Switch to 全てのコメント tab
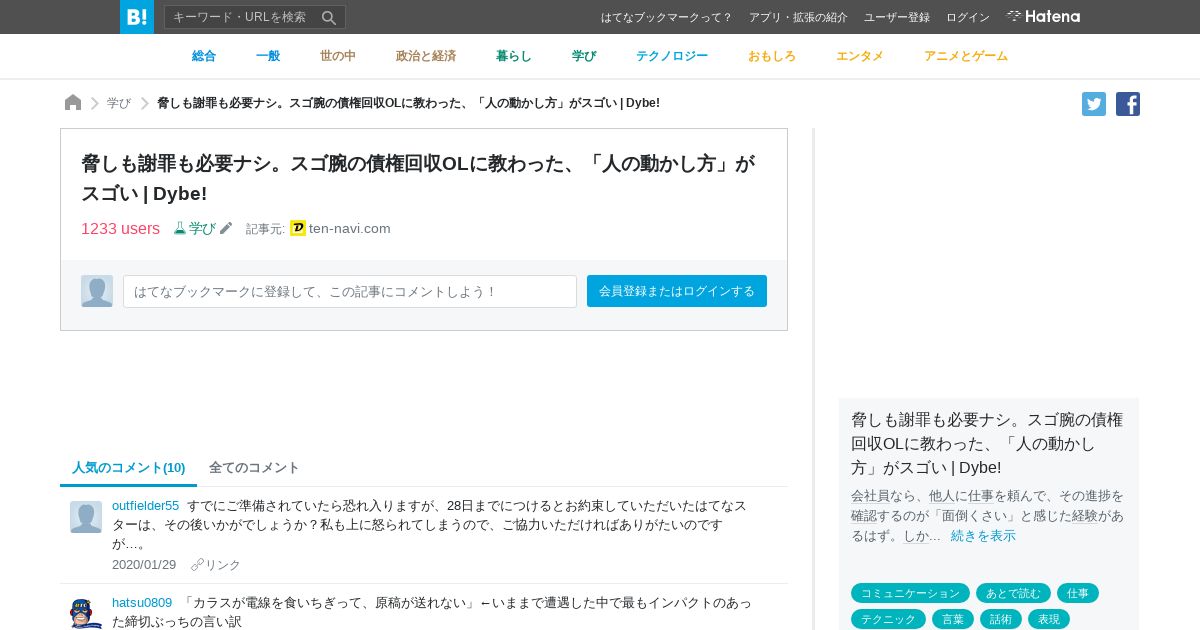Viewport: 1200px width, 630px height. tap(254, 468)
